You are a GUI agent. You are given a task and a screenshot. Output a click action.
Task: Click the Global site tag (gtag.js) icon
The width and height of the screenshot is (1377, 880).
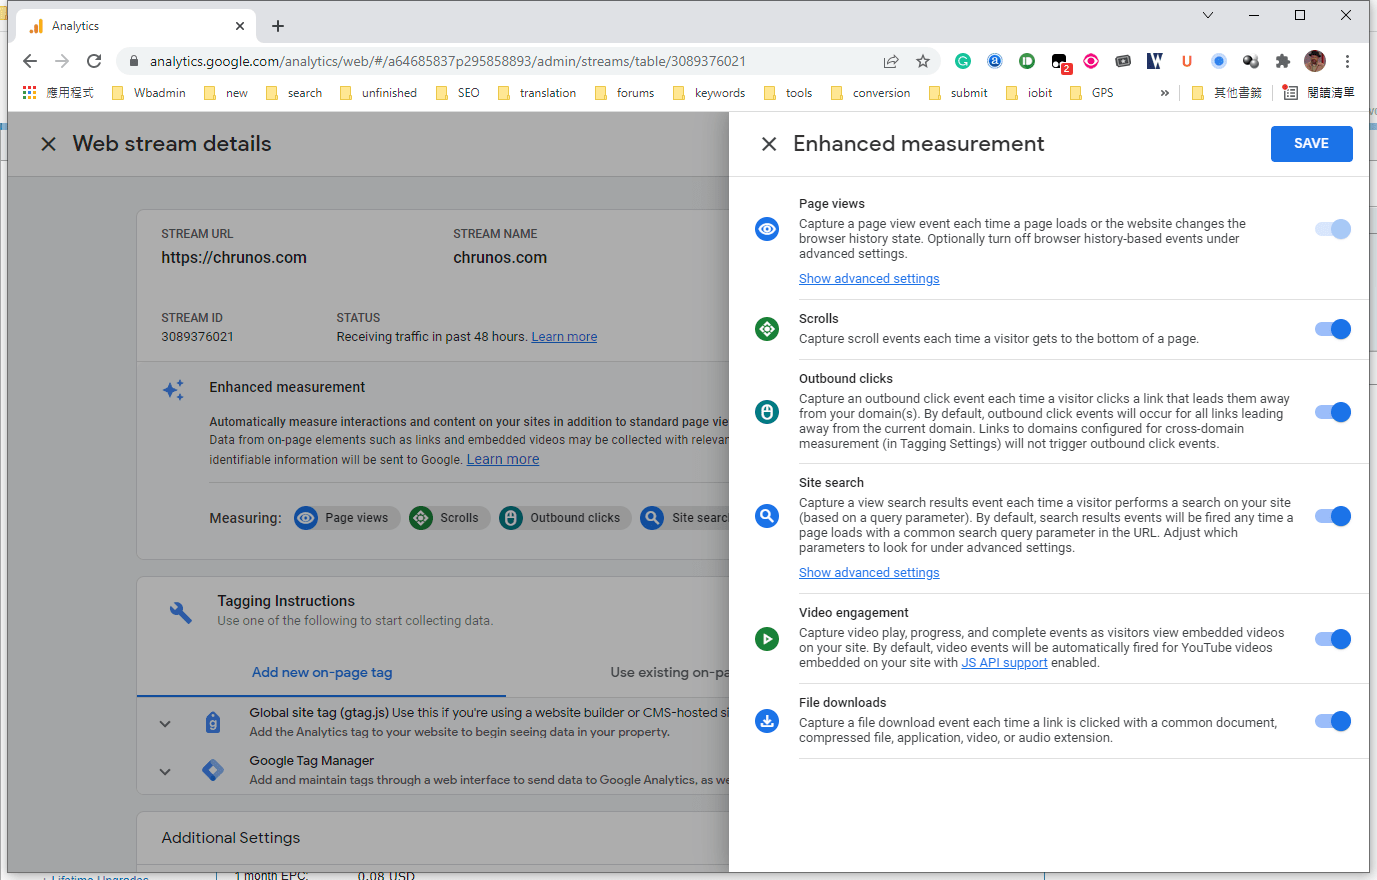click(213, 723)
